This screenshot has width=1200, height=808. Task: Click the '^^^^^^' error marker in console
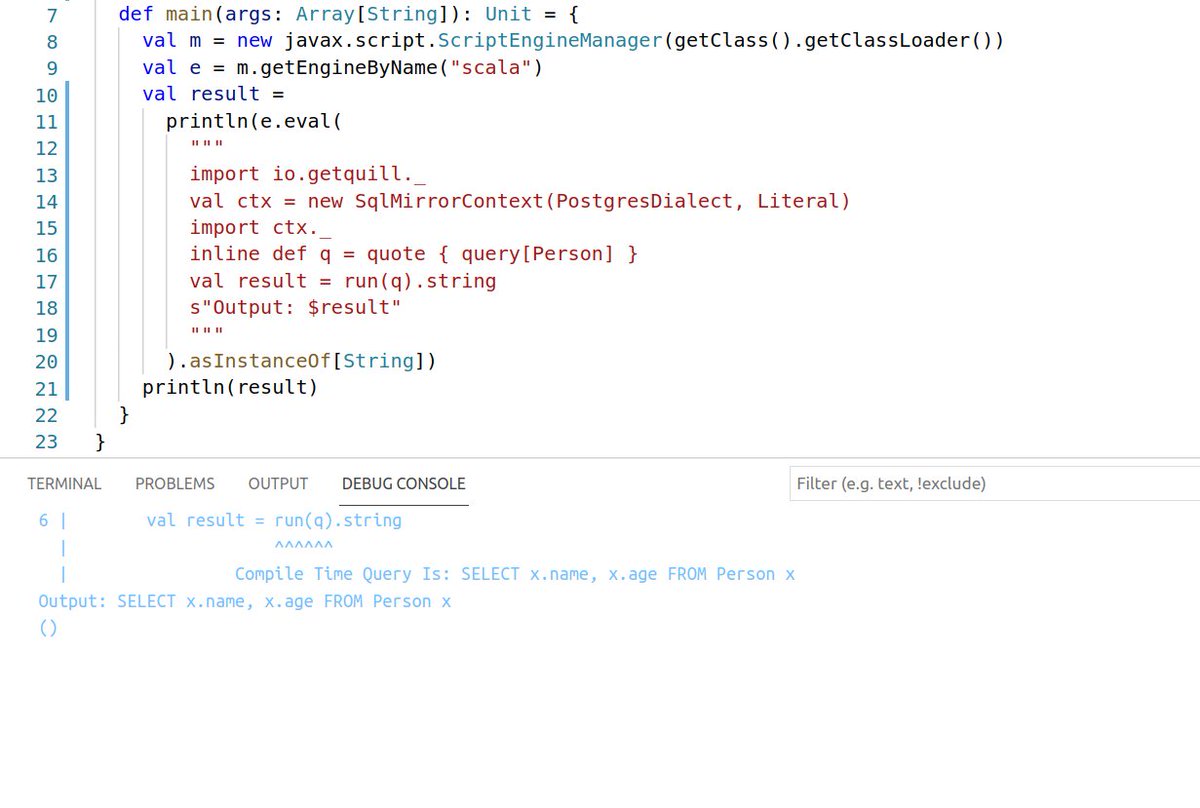(302, 547)
